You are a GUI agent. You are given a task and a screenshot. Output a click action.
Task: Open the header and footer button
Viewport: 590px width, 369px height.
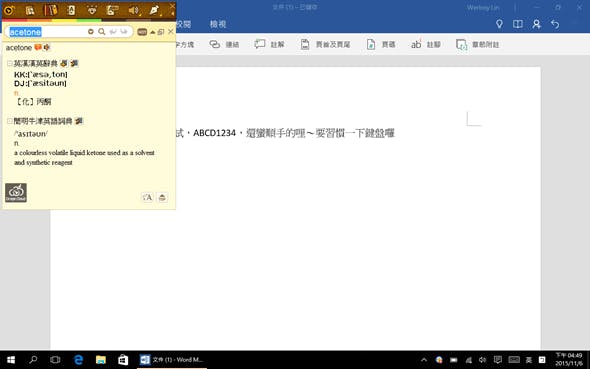325,44
